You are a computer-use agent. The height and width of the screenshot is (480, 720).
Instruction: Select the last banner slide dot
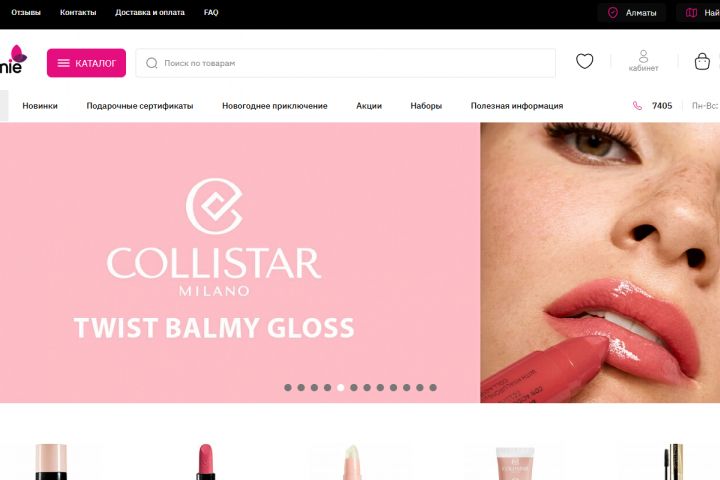coord(433,388)
